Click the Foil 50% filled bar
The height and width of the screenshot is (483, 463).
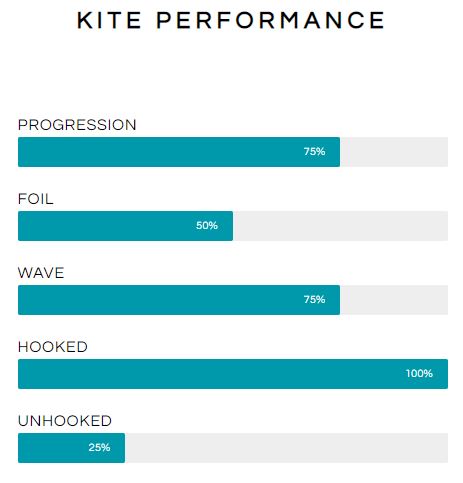pyautogui.click(x=125, y=226)
